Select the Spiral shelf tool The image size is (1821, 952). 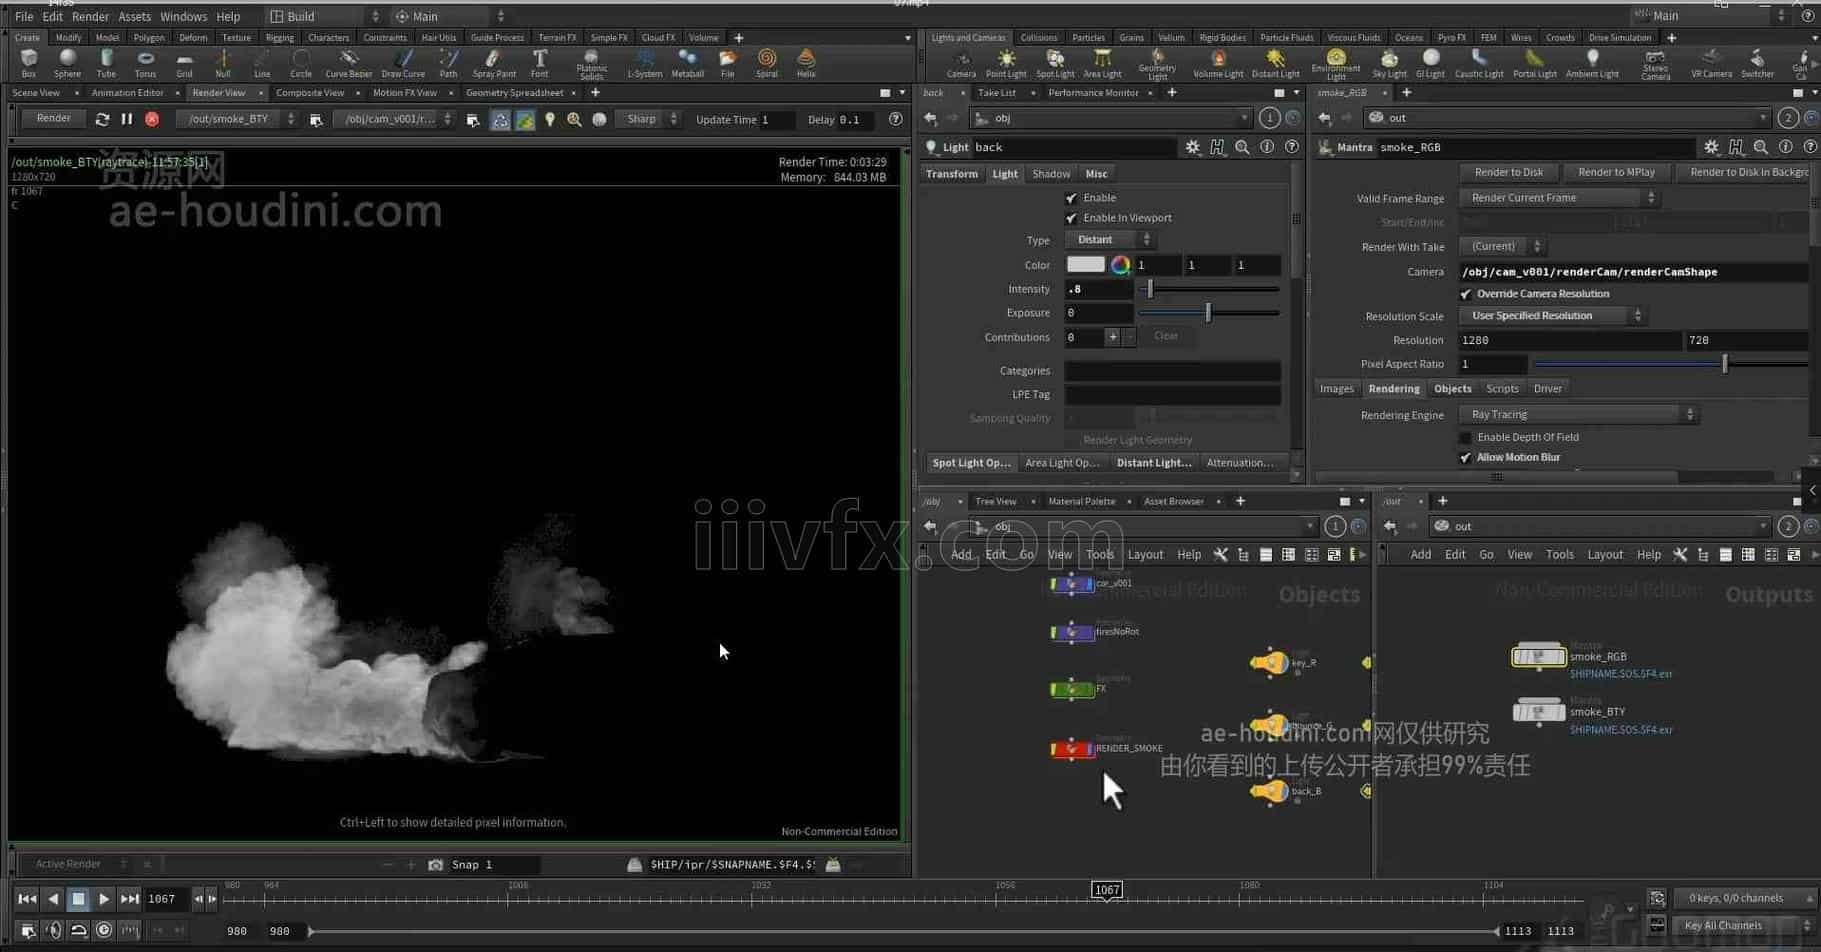[x=766, y=63]
